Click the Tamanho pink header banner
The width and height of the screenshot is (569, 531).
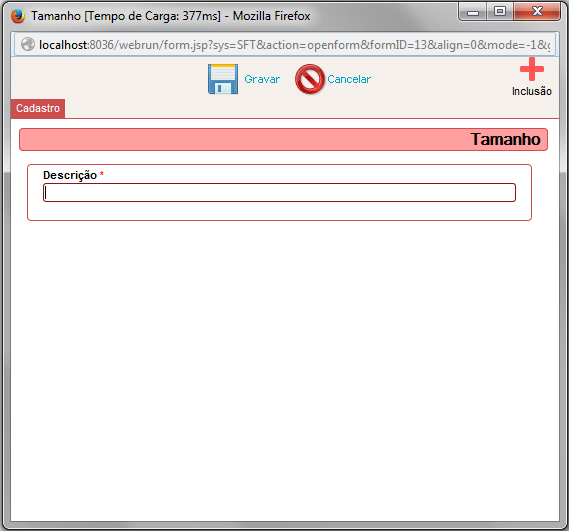click(x=283, y=139)
